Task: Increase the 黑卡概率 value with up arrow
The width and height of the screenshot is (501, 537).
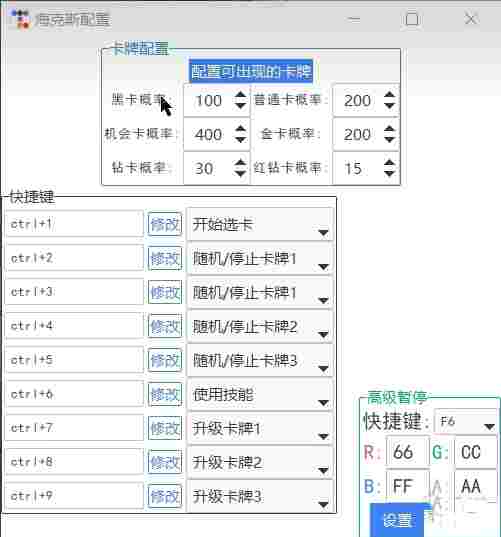Action: pyautogui.click(x=240, y=95)
